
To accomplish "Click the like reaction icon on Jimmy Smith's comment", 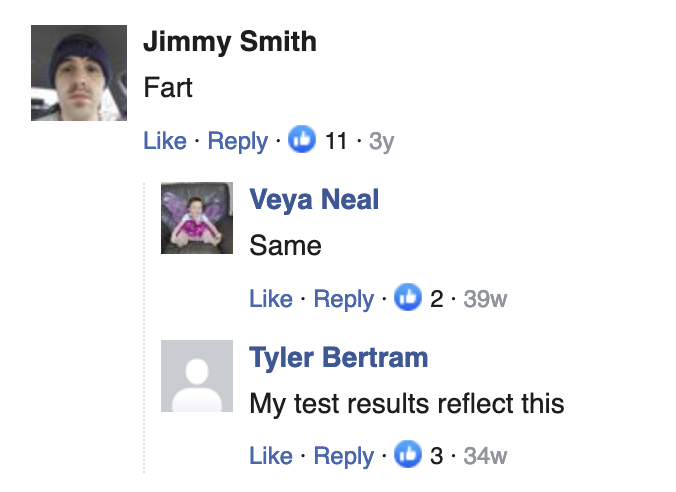I will point(302,141).
